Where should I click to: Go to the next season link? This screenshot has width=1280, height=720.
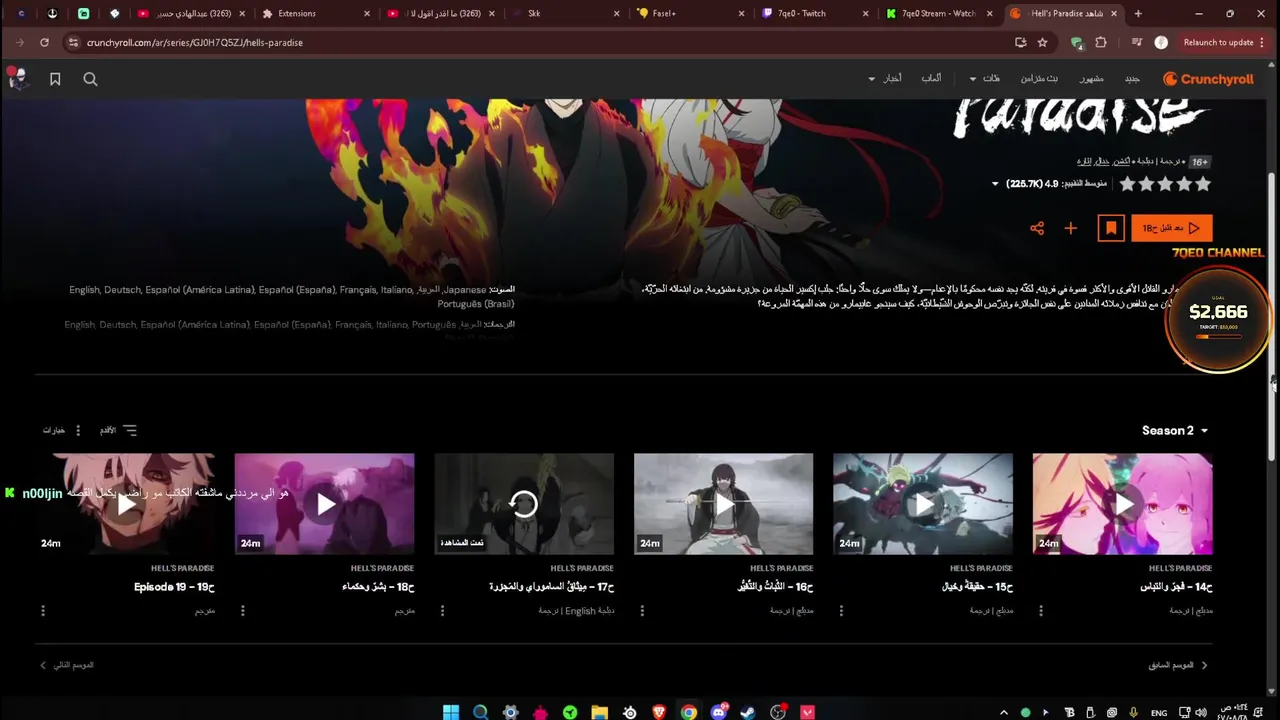click(x=67, y=665)
